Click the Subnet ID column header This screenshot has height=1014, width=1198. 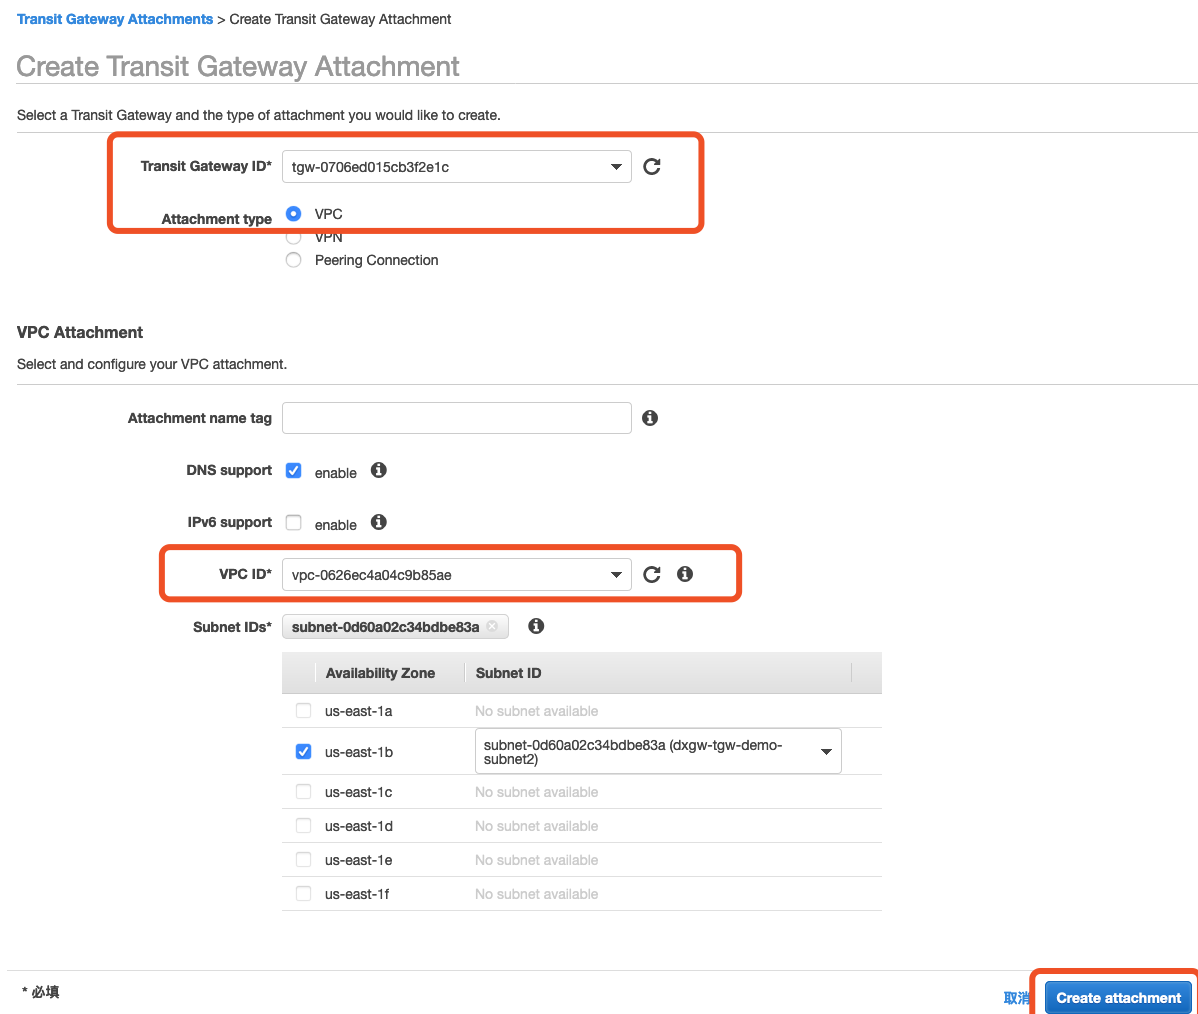click(x=508, y=673)
